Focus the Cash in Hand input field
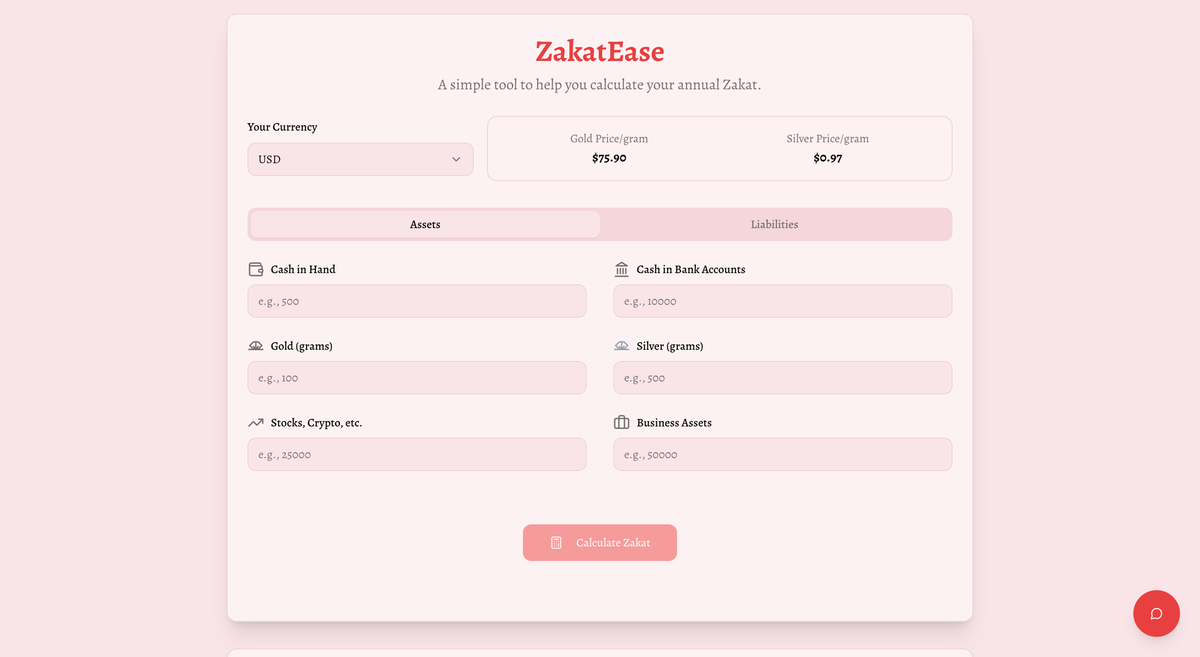This screenshot has height=657, width=1200. click(416, 300)
